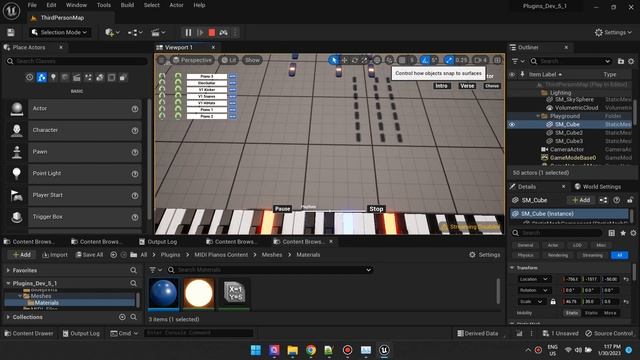Select the Volumes category in Place Actors

coord(111,77)
